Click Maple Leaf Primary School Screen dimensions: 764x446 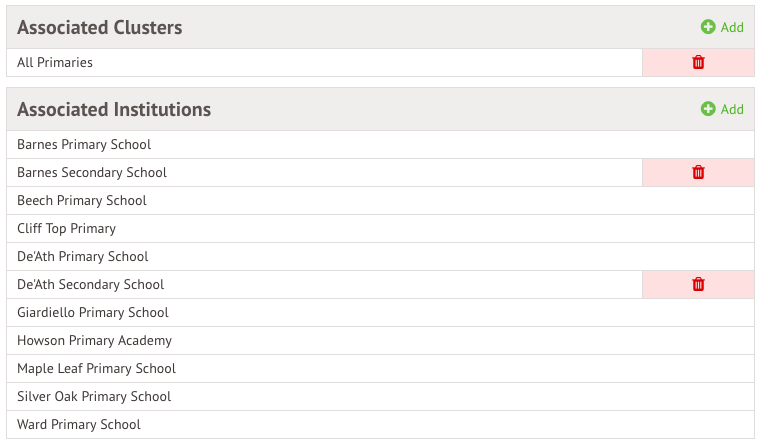(97, 369)
